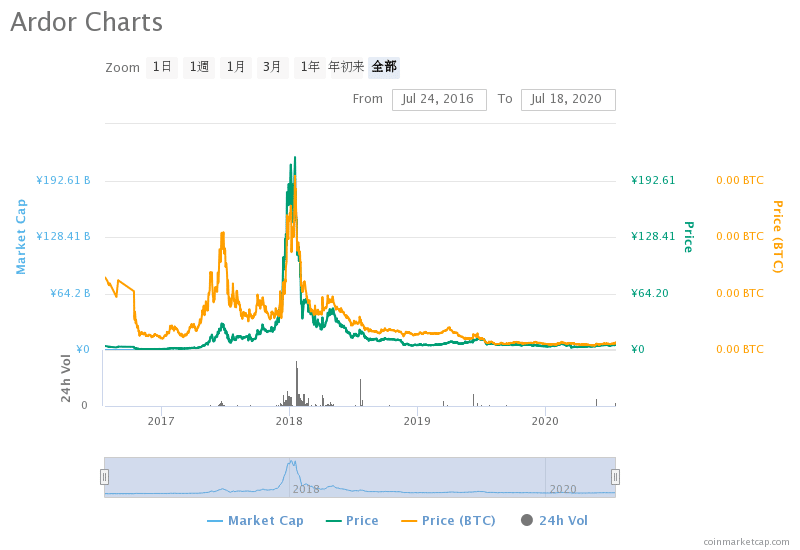Viewport: 800px width, 550px height.
Task: Click the 2020 x-axis label under chart
Action: (545, 421)
